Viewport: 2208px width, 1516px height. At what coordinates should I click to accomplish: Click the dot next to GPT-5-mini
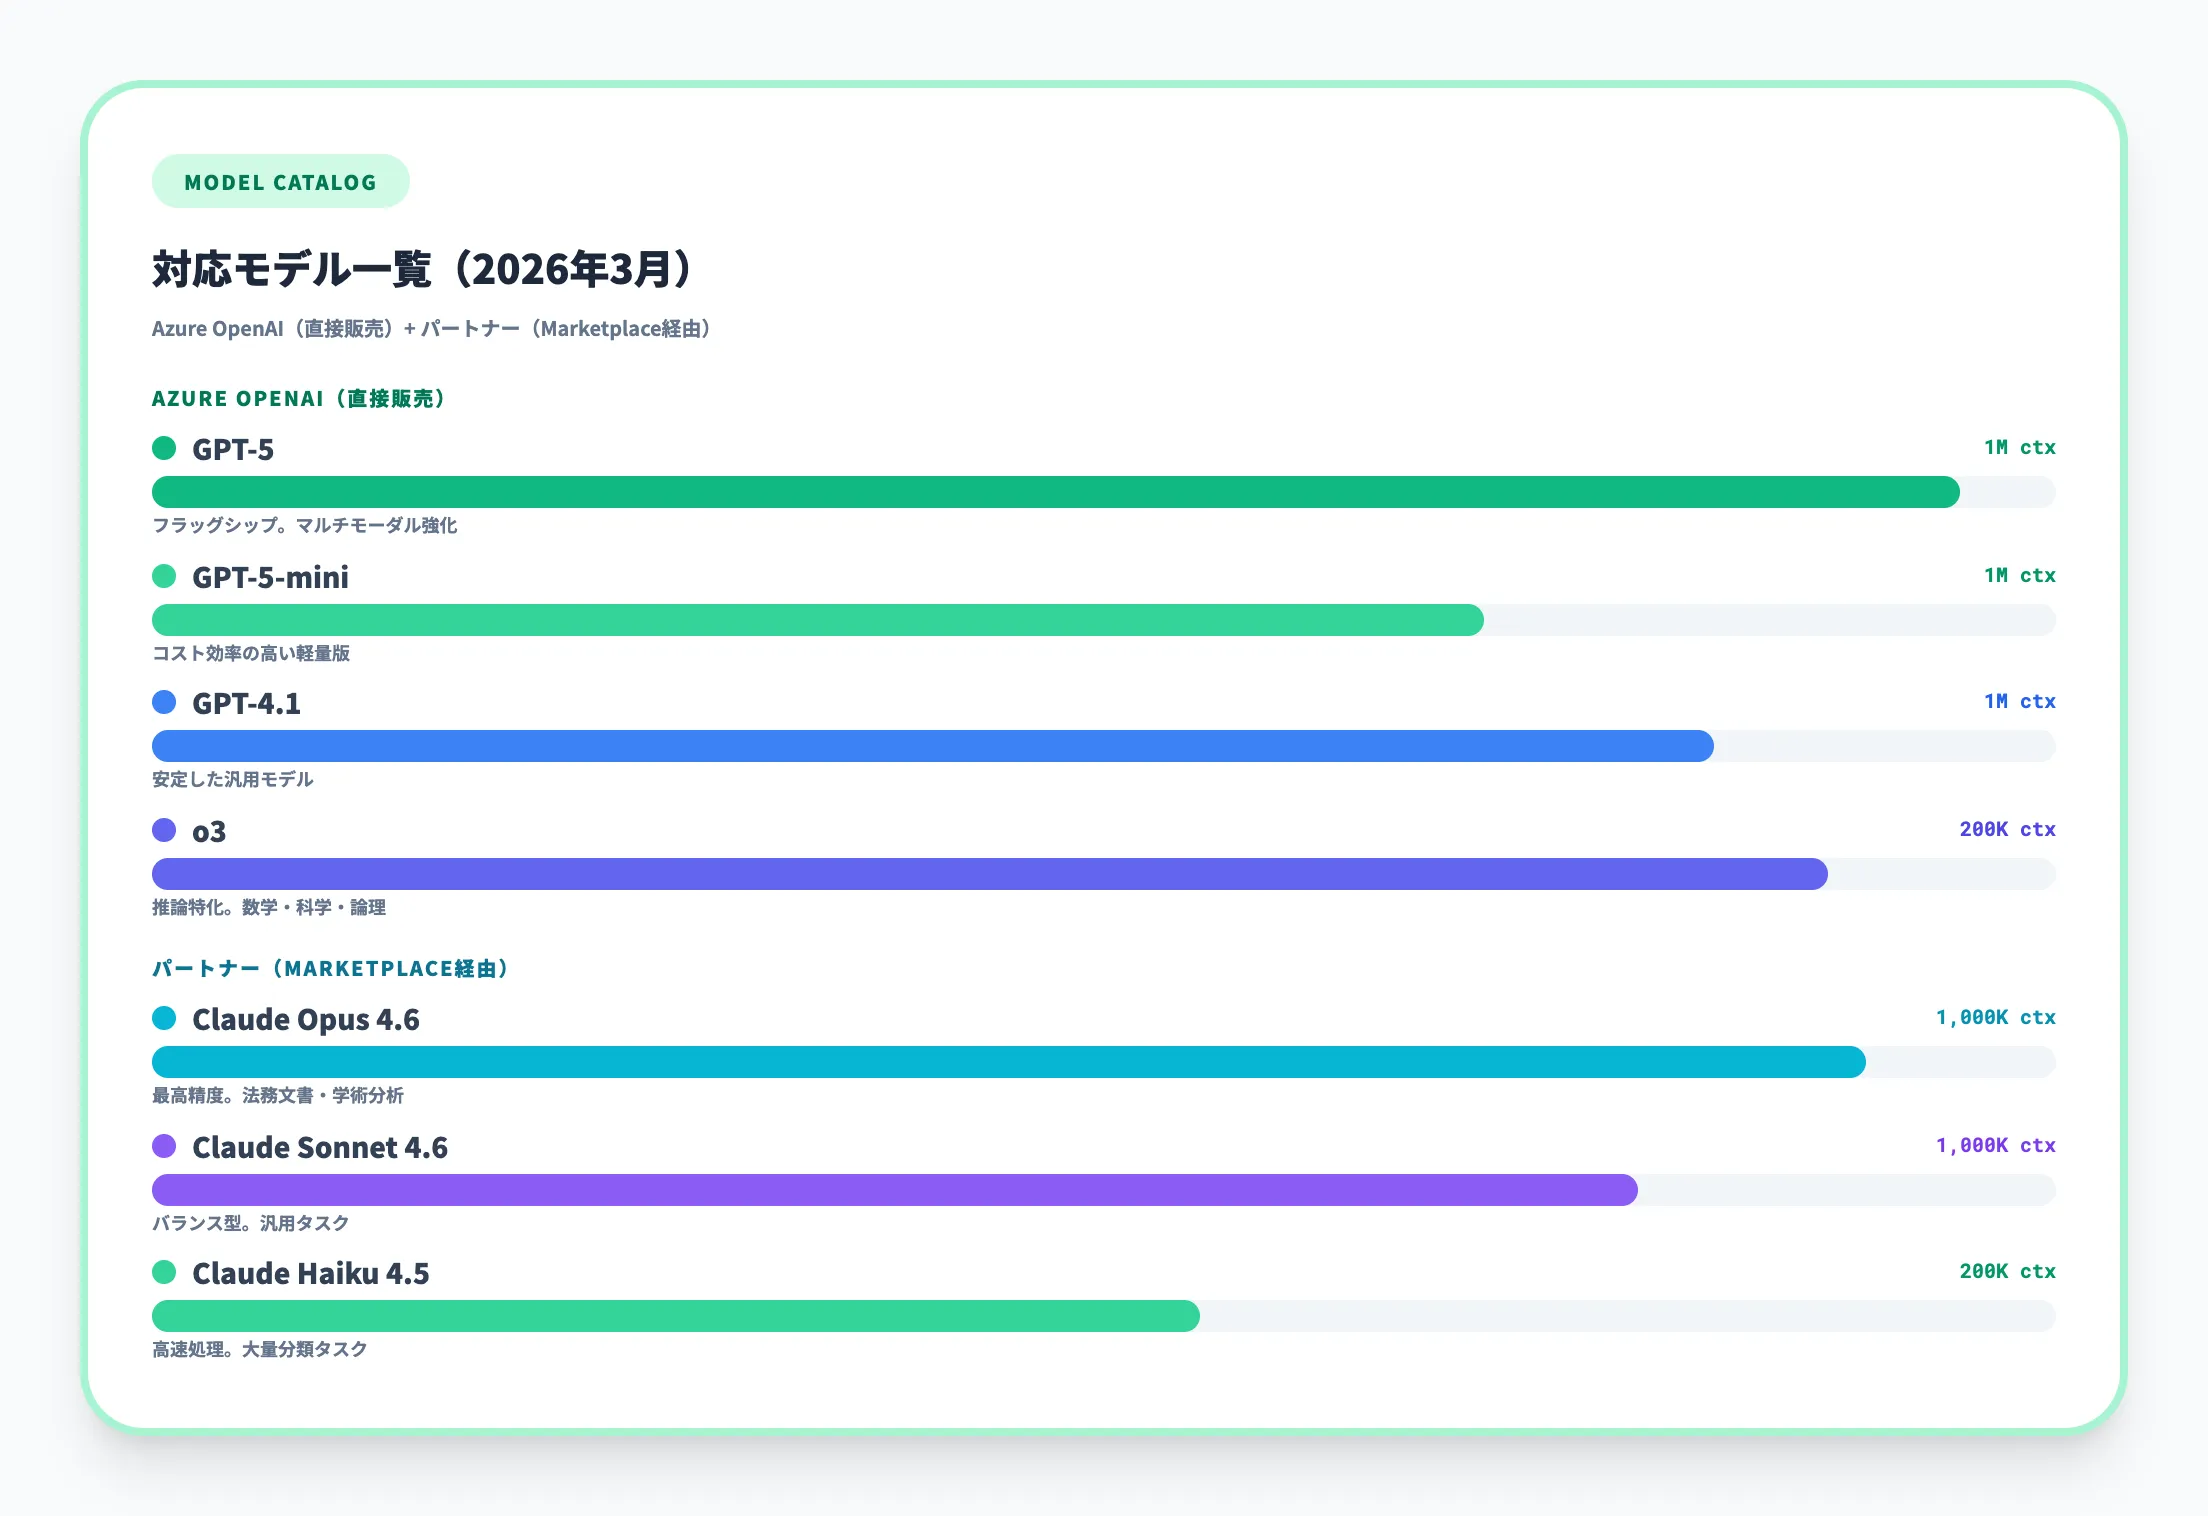click(x=164, y=576)
